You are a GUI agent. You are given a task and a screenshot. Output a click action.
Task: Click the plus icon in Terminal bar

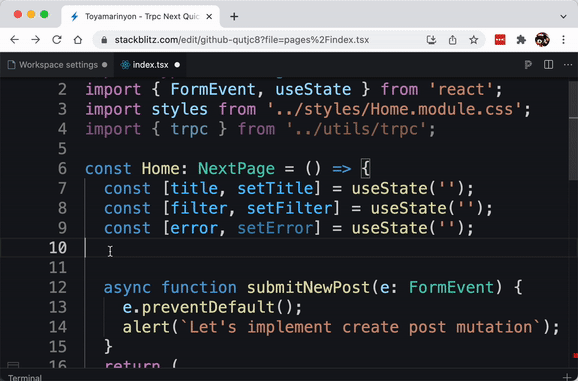(567, 377)
